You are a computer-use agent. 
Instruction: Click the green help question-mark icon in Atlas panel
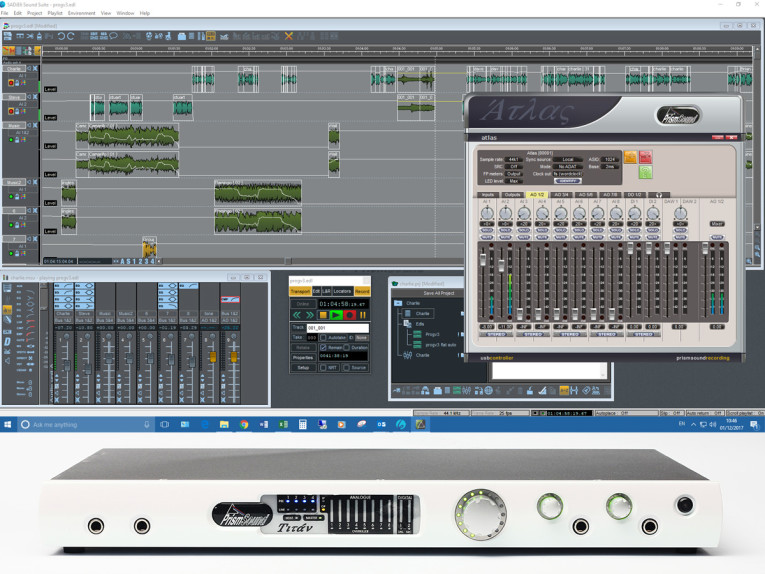(645, 172)
